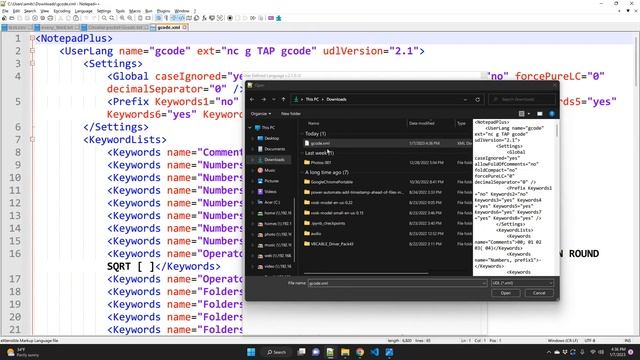The image size is (640, 360).
Task: Click the Zoom In icon in Notepad++ toolbar
Action: click(x=122, y=18)
